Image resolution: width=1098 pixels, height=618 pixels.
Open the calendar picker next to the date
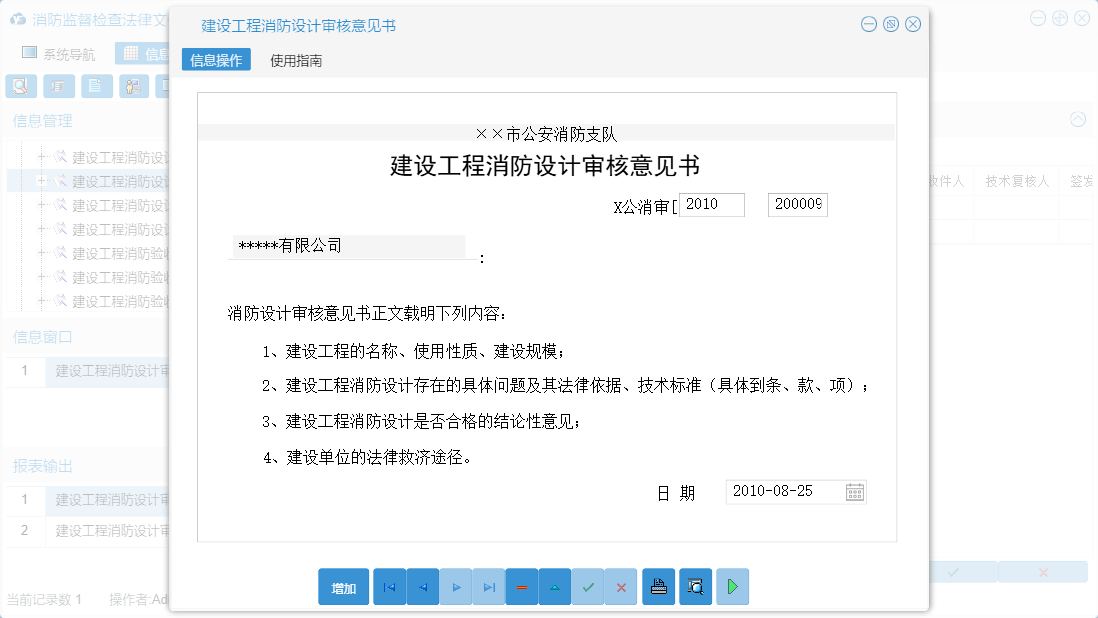click(856, 491)
